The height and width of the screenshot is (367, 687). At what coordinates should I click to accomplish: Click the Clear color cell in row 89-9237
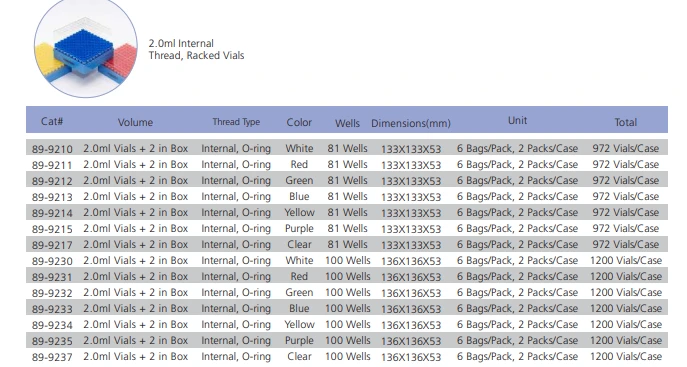pyautogui.click(x=299, y=356)
